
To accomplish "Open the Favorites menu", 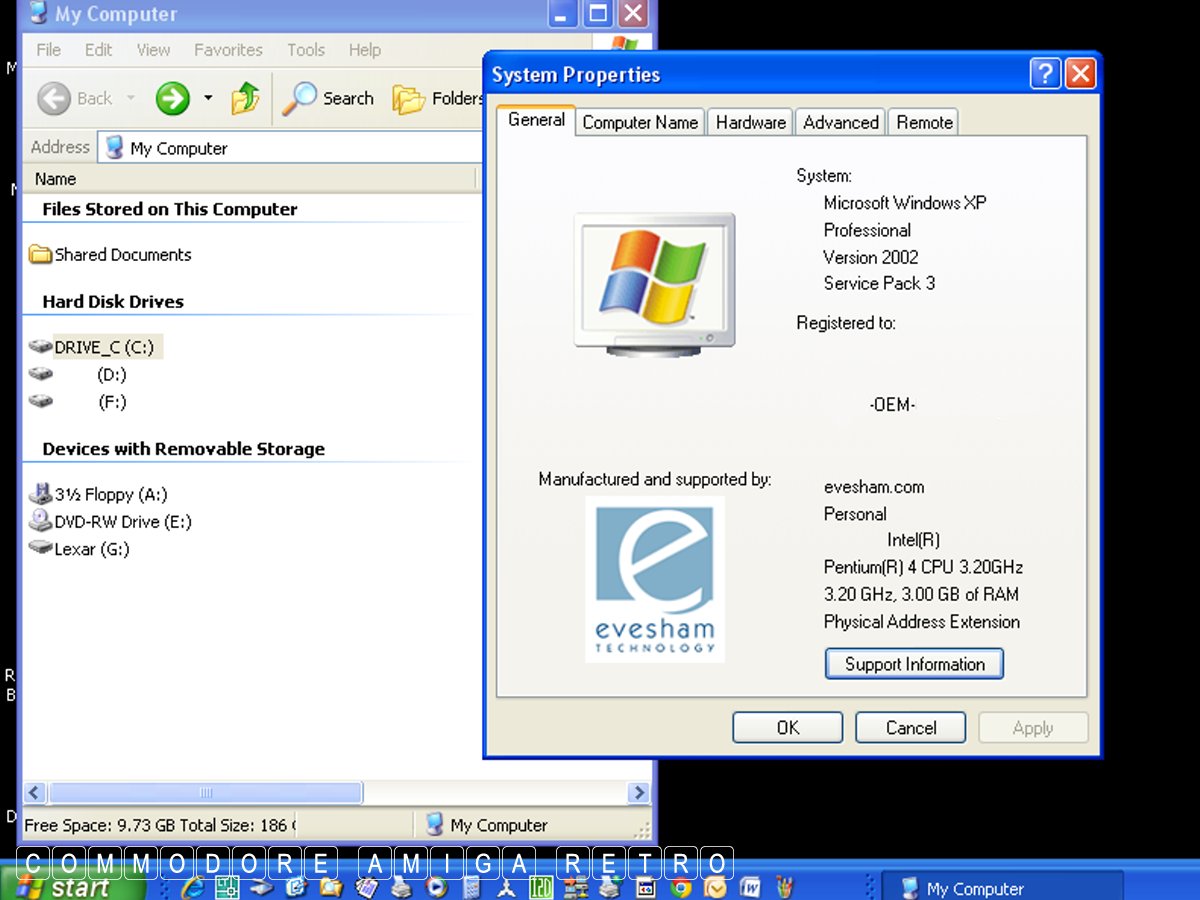I will 228,49.
